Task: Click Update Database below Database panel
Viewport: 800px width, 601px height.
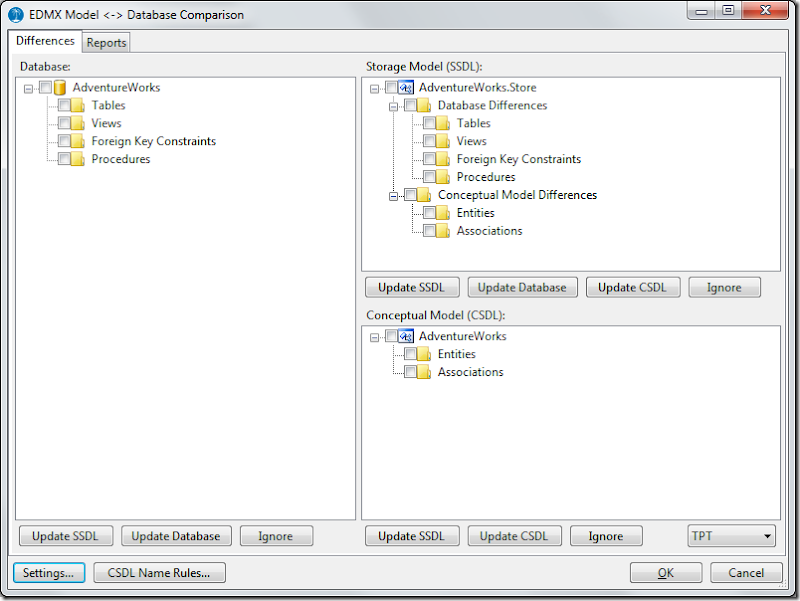Action: [x=176, y=536]
